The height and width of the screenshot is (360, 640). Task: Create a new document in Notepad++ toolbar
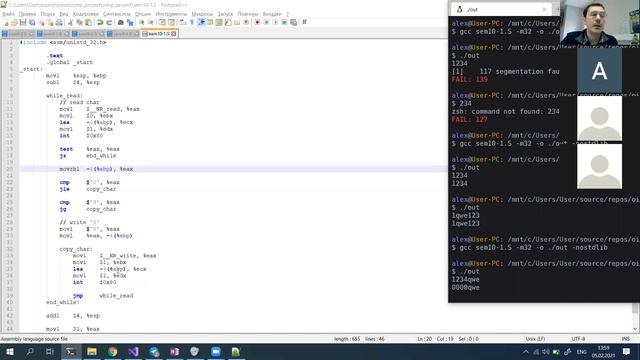6,22
